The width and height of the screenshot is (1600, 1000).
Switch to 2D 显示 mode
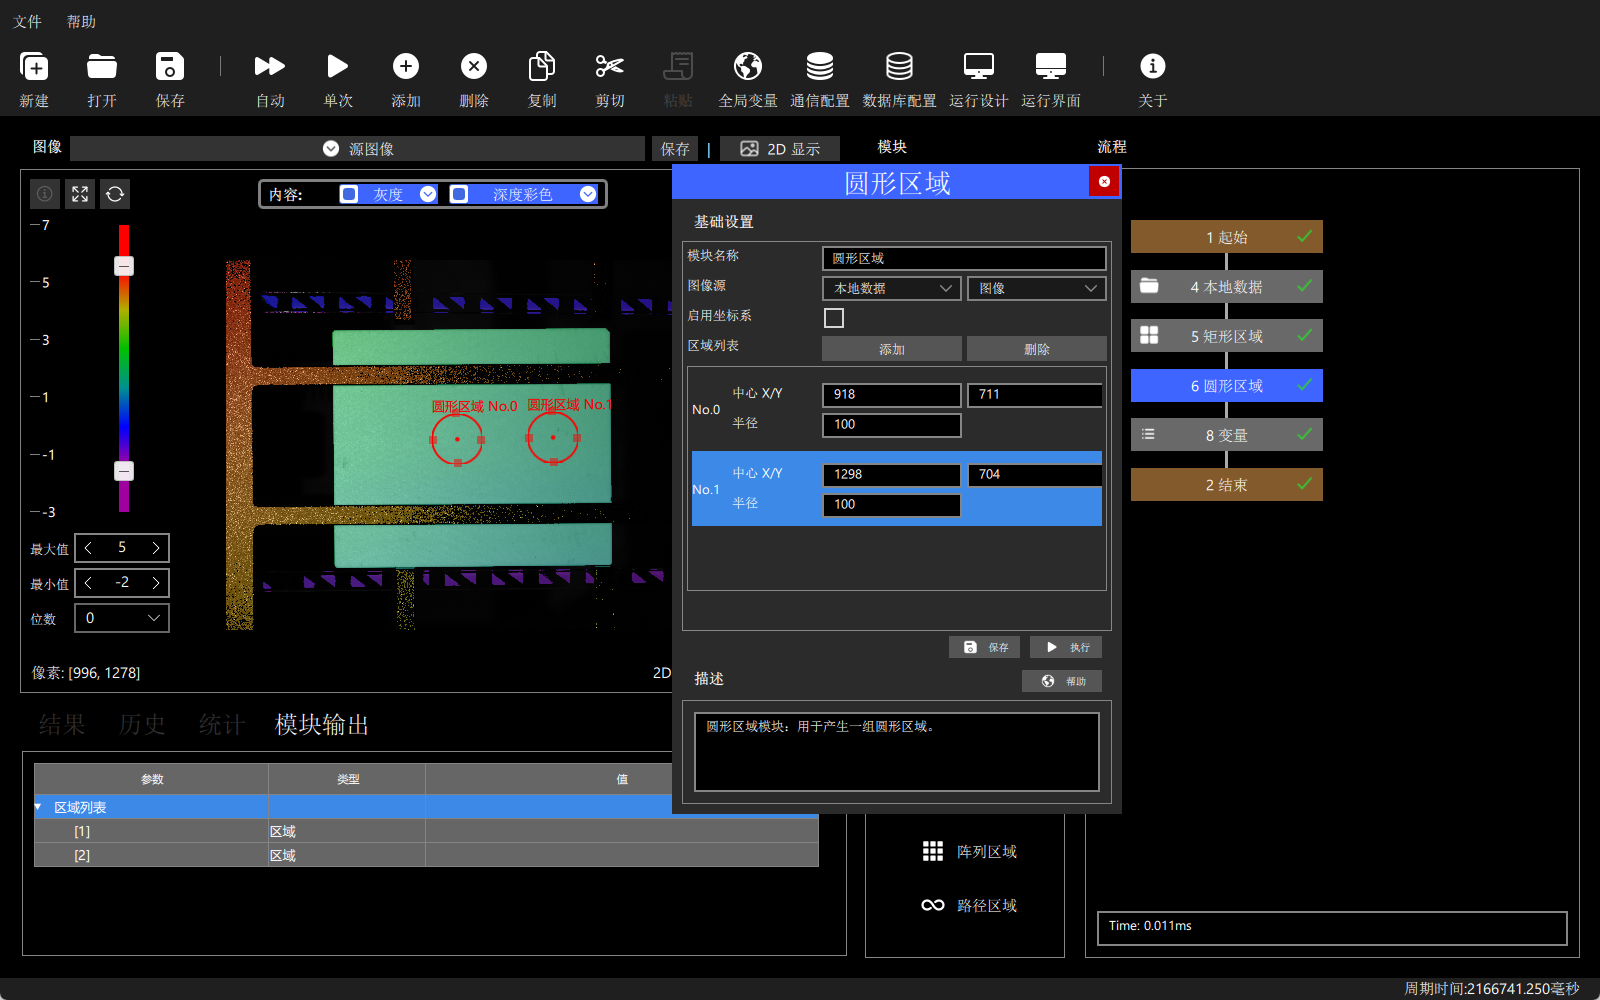coord(780,149)
